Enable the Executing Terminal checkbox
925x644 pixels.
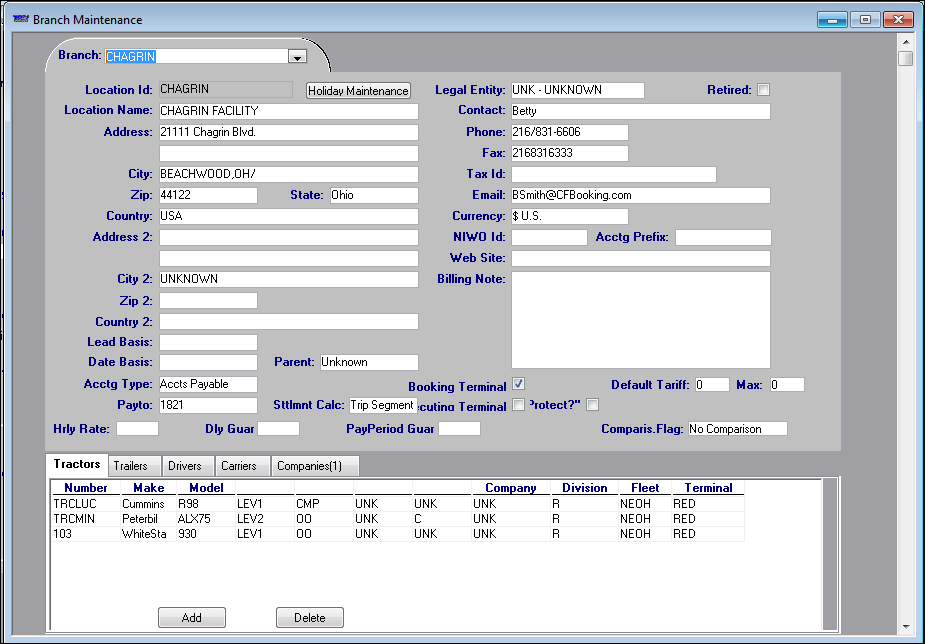coord(518,405)
